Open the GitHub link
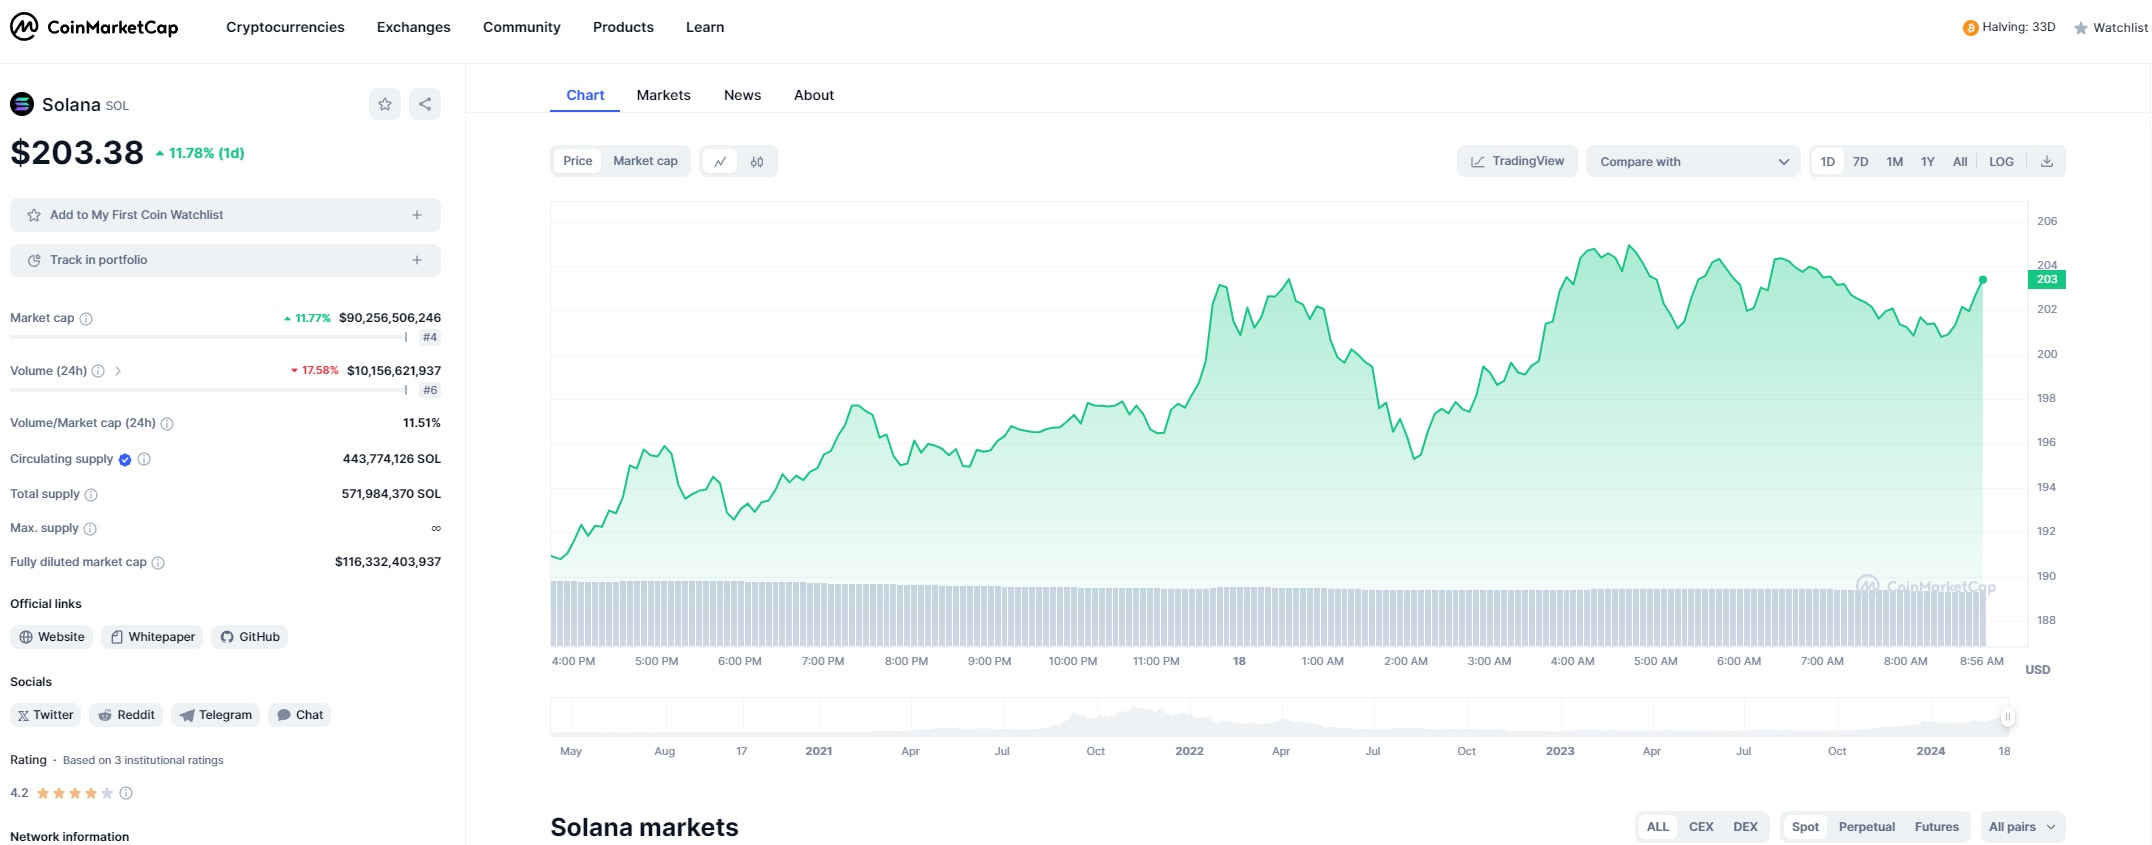Screen dimensions: 2152x845 (x=250, y=637)
